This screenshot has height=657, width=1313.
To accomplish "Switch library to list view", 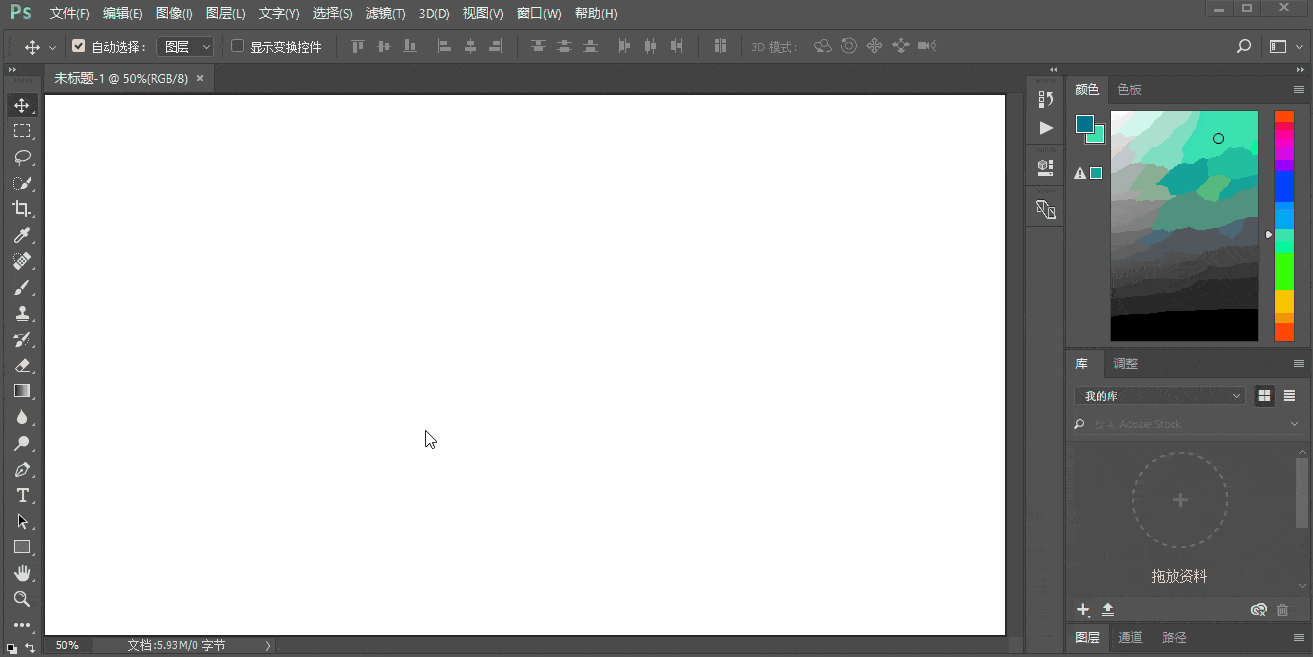I will pyautogui.click(x=1289, y=396).
